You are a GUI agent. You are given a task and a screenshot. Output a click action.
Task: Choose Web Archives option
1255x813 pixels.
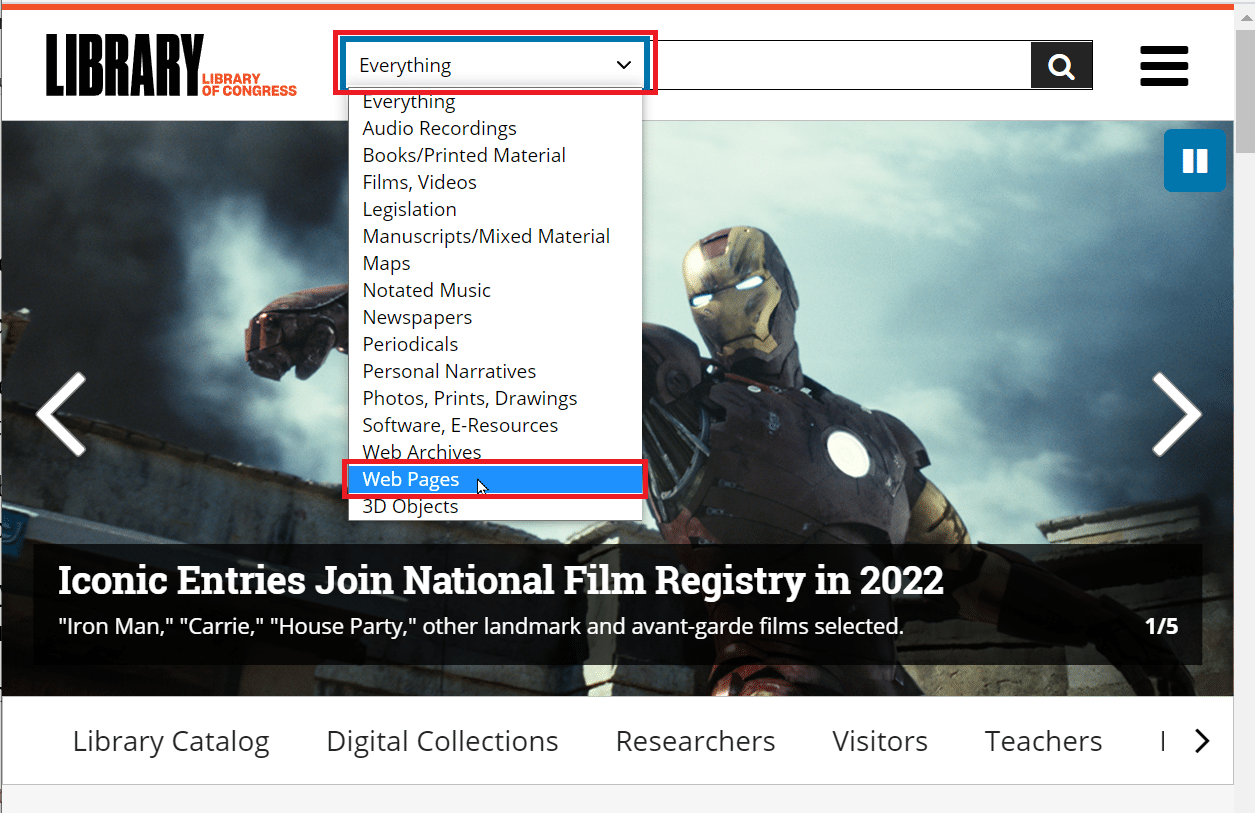click(x=495, y=452)
